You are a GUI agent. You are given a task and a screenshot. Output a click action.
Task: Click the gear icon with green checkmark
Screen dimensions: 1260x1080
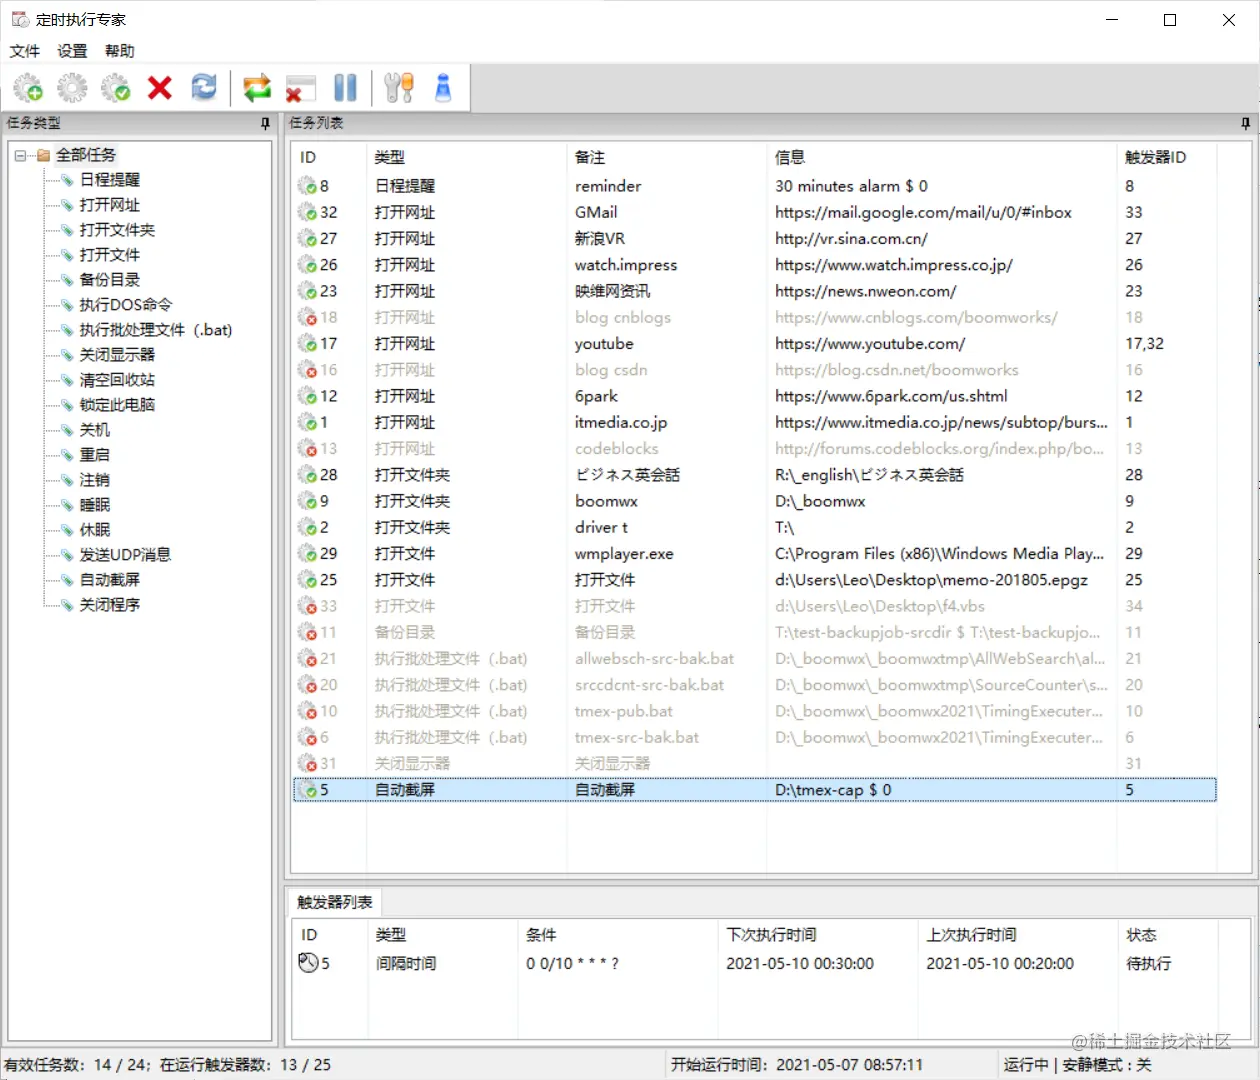pyautogui.click(x=116, y=88)
